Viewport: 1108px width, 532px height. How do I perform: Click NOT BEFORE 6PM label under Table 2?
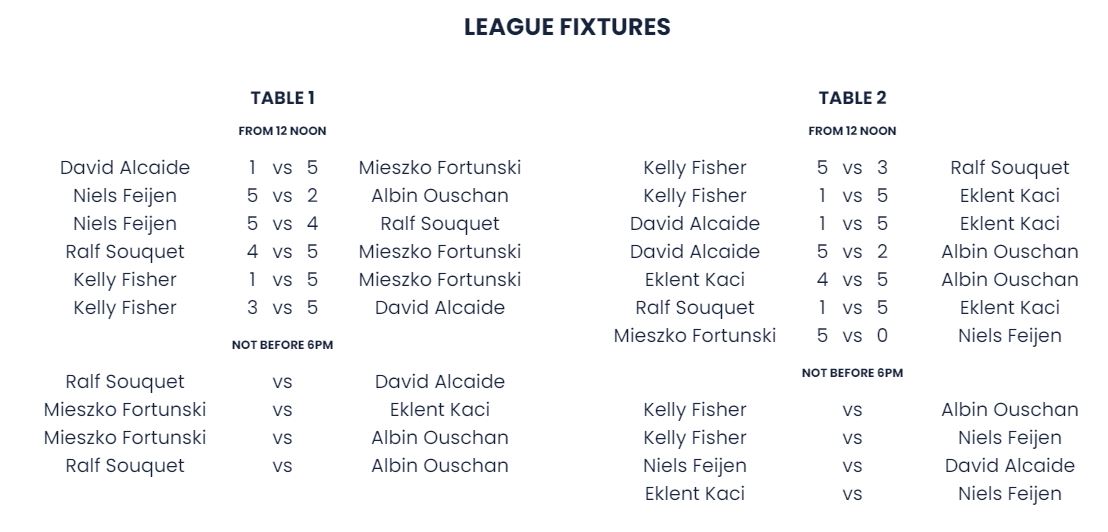point(852,373)
